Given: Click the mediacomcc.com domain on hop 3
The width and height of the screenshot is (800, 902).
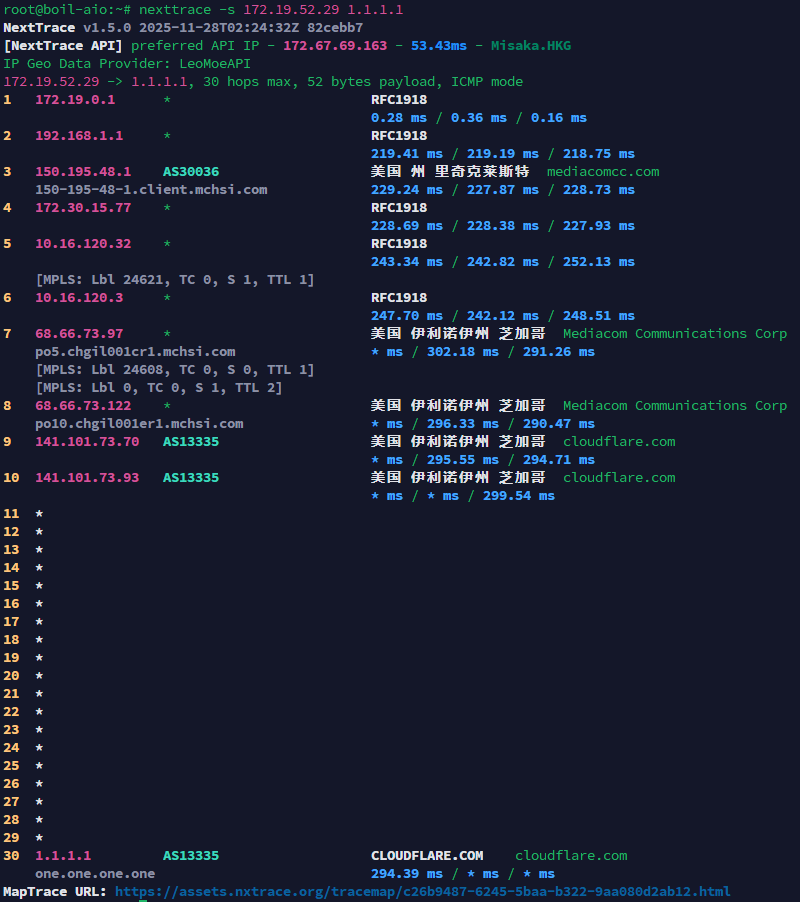Looking at the screenshot, I should pos(603,172).
